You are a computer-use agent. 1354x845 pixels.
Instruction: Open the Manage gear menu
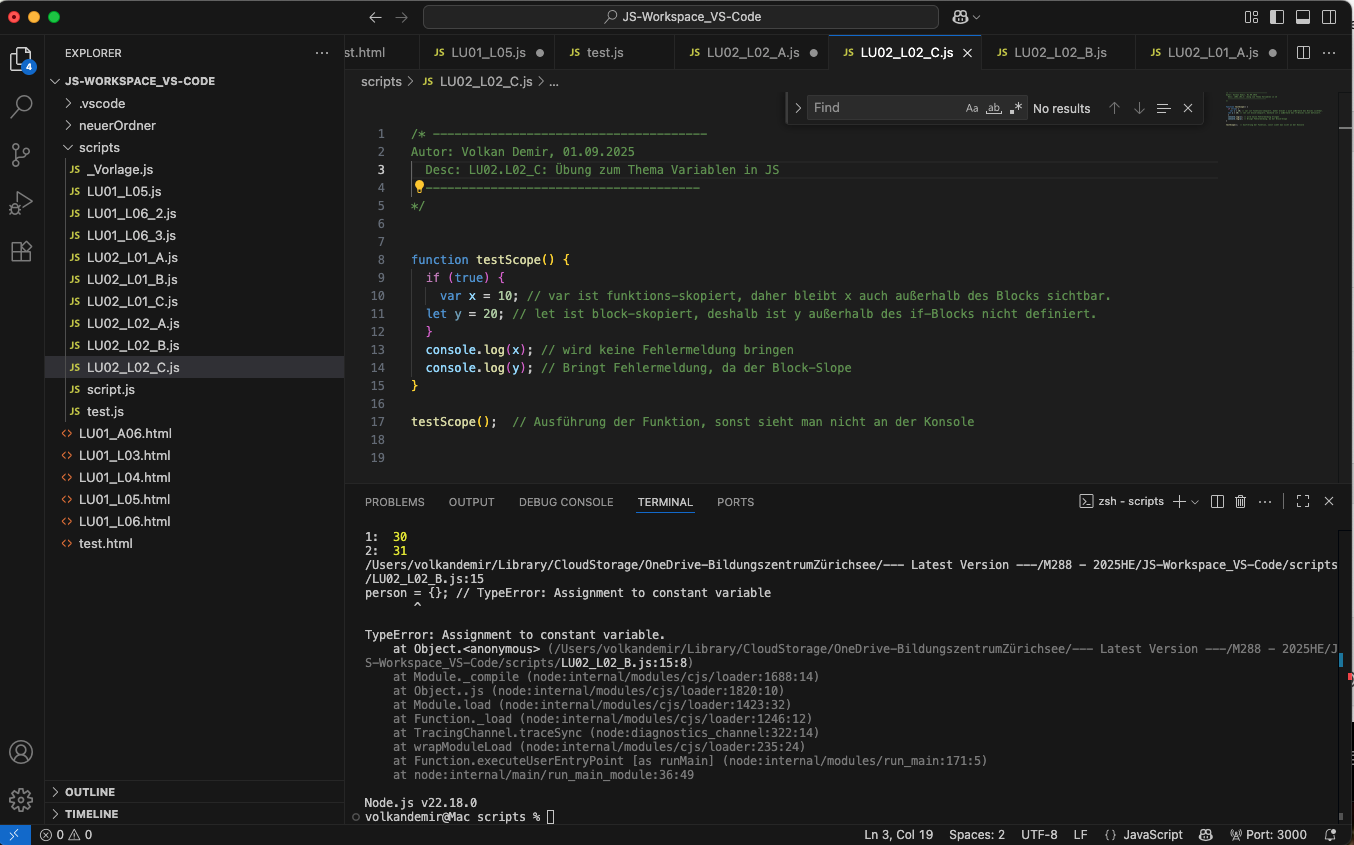tap(21, 800)
